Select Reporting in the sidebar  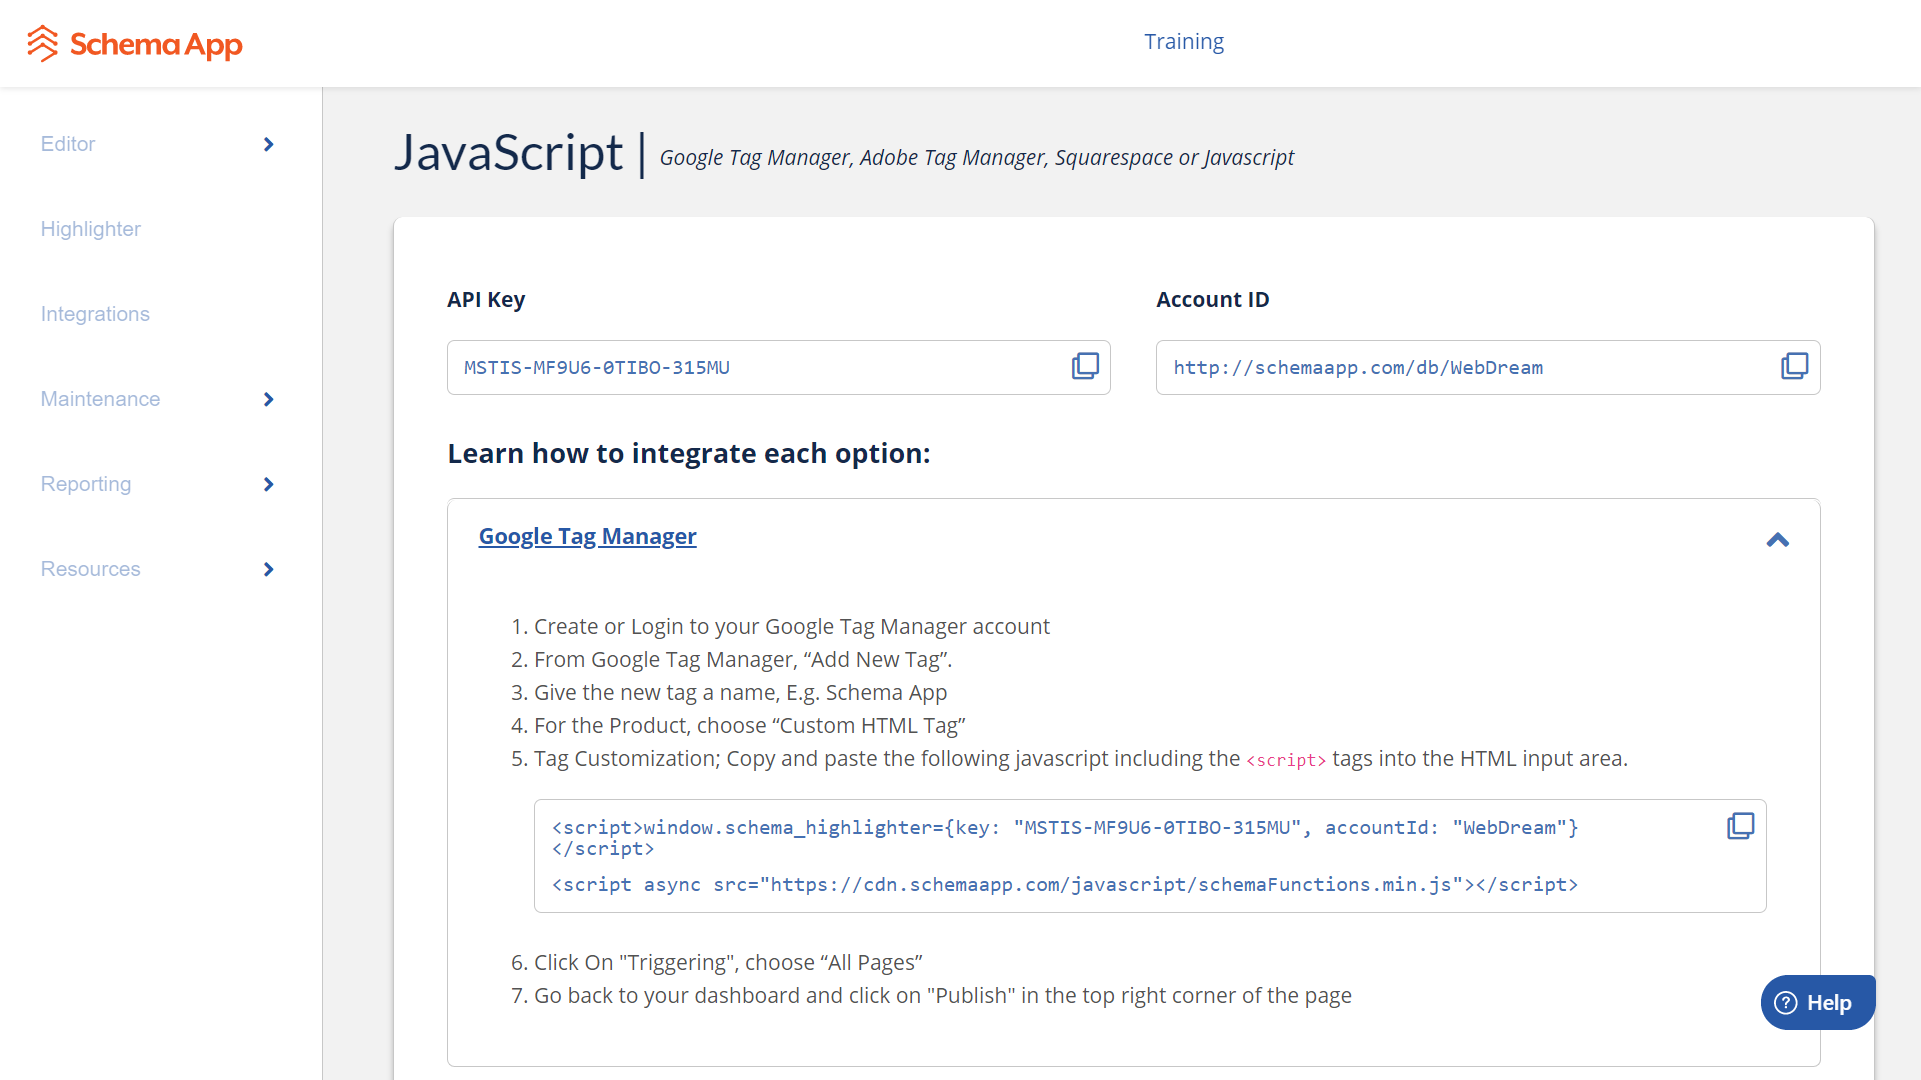pos(86,484)
